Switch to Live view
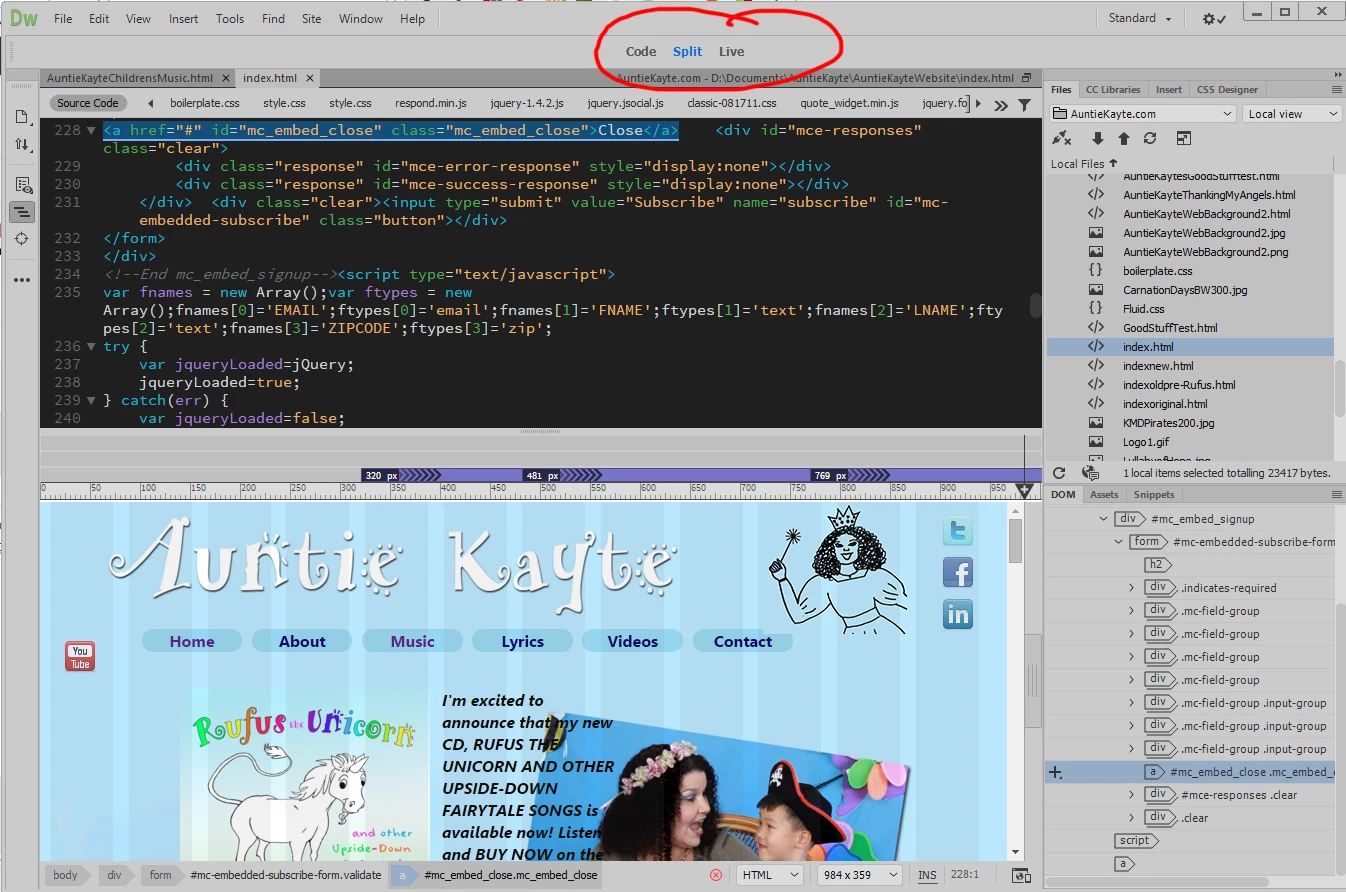This screenshot has width=1346, height=892. tap(731, 52)
